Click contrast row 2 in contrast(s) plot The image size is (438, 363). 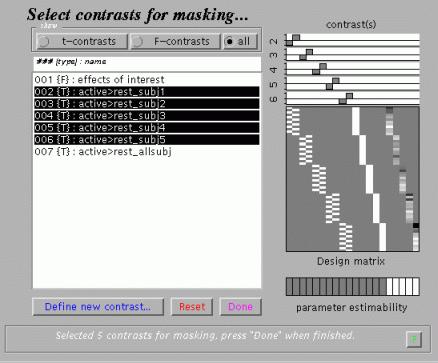click(x=353, y=40)
